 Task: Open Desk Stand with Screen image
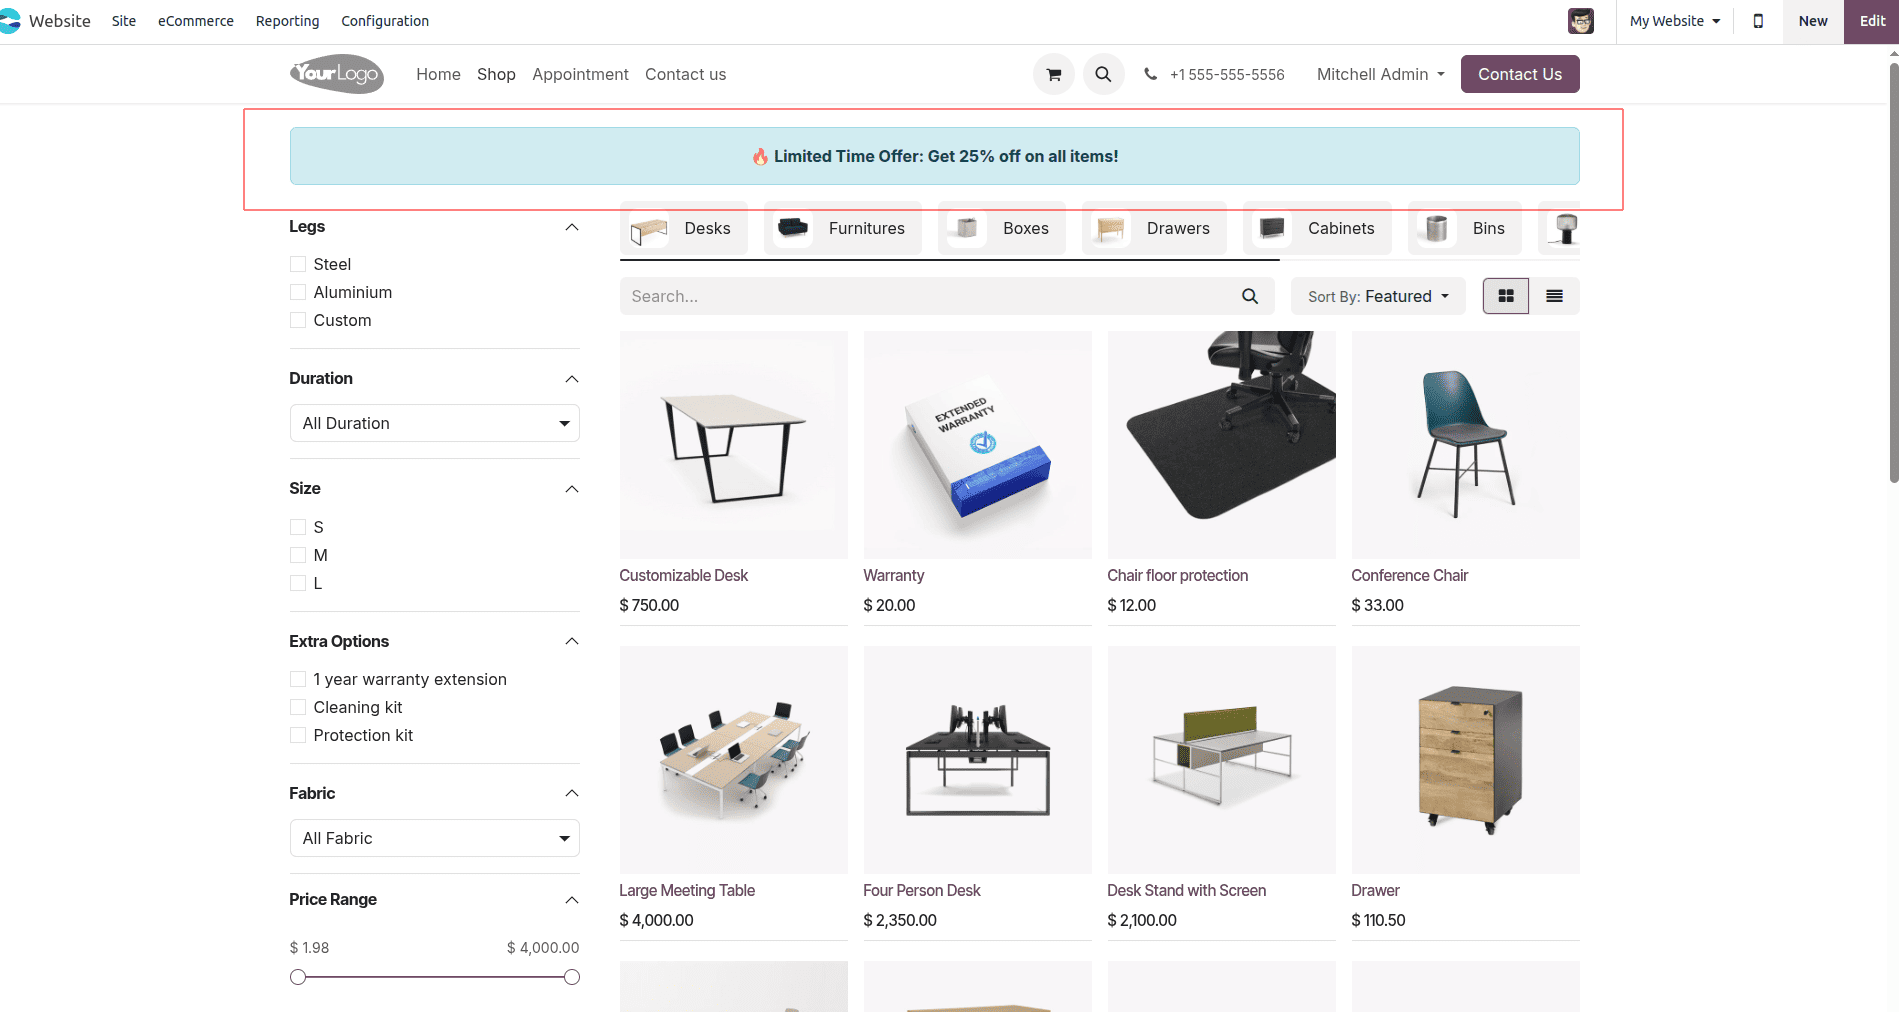pyautogui.click(x=1222, y=760)
